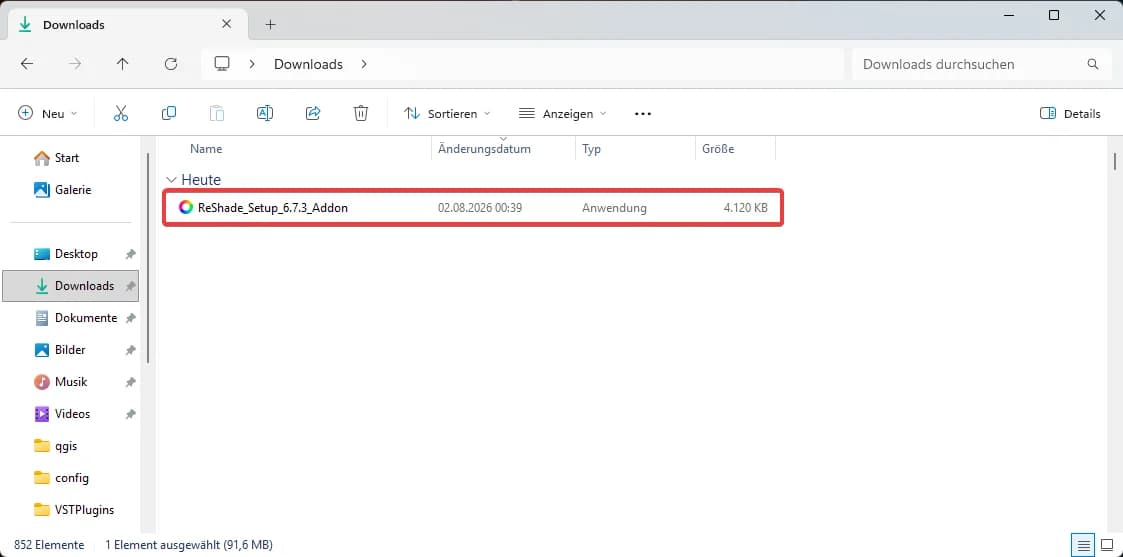Click the Copy icon in toolbar
Image resolution: width=1123 pixels, height=557 pixels.
pyautogui.click(x=169, y=113)
